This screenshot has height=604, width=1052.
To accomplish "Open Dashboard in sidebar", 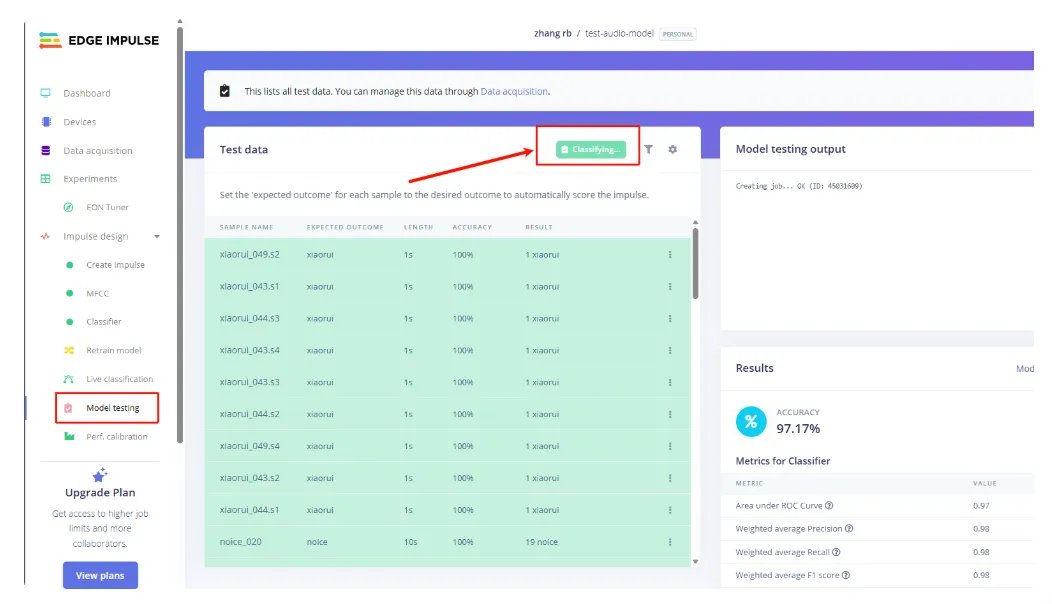I will pyautogui.click(x=87, y=93).
